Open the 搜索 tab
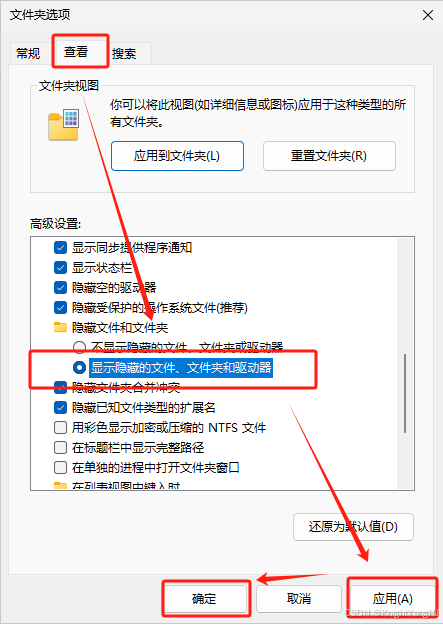The image size is (443, 625). (x=124, y=53)
